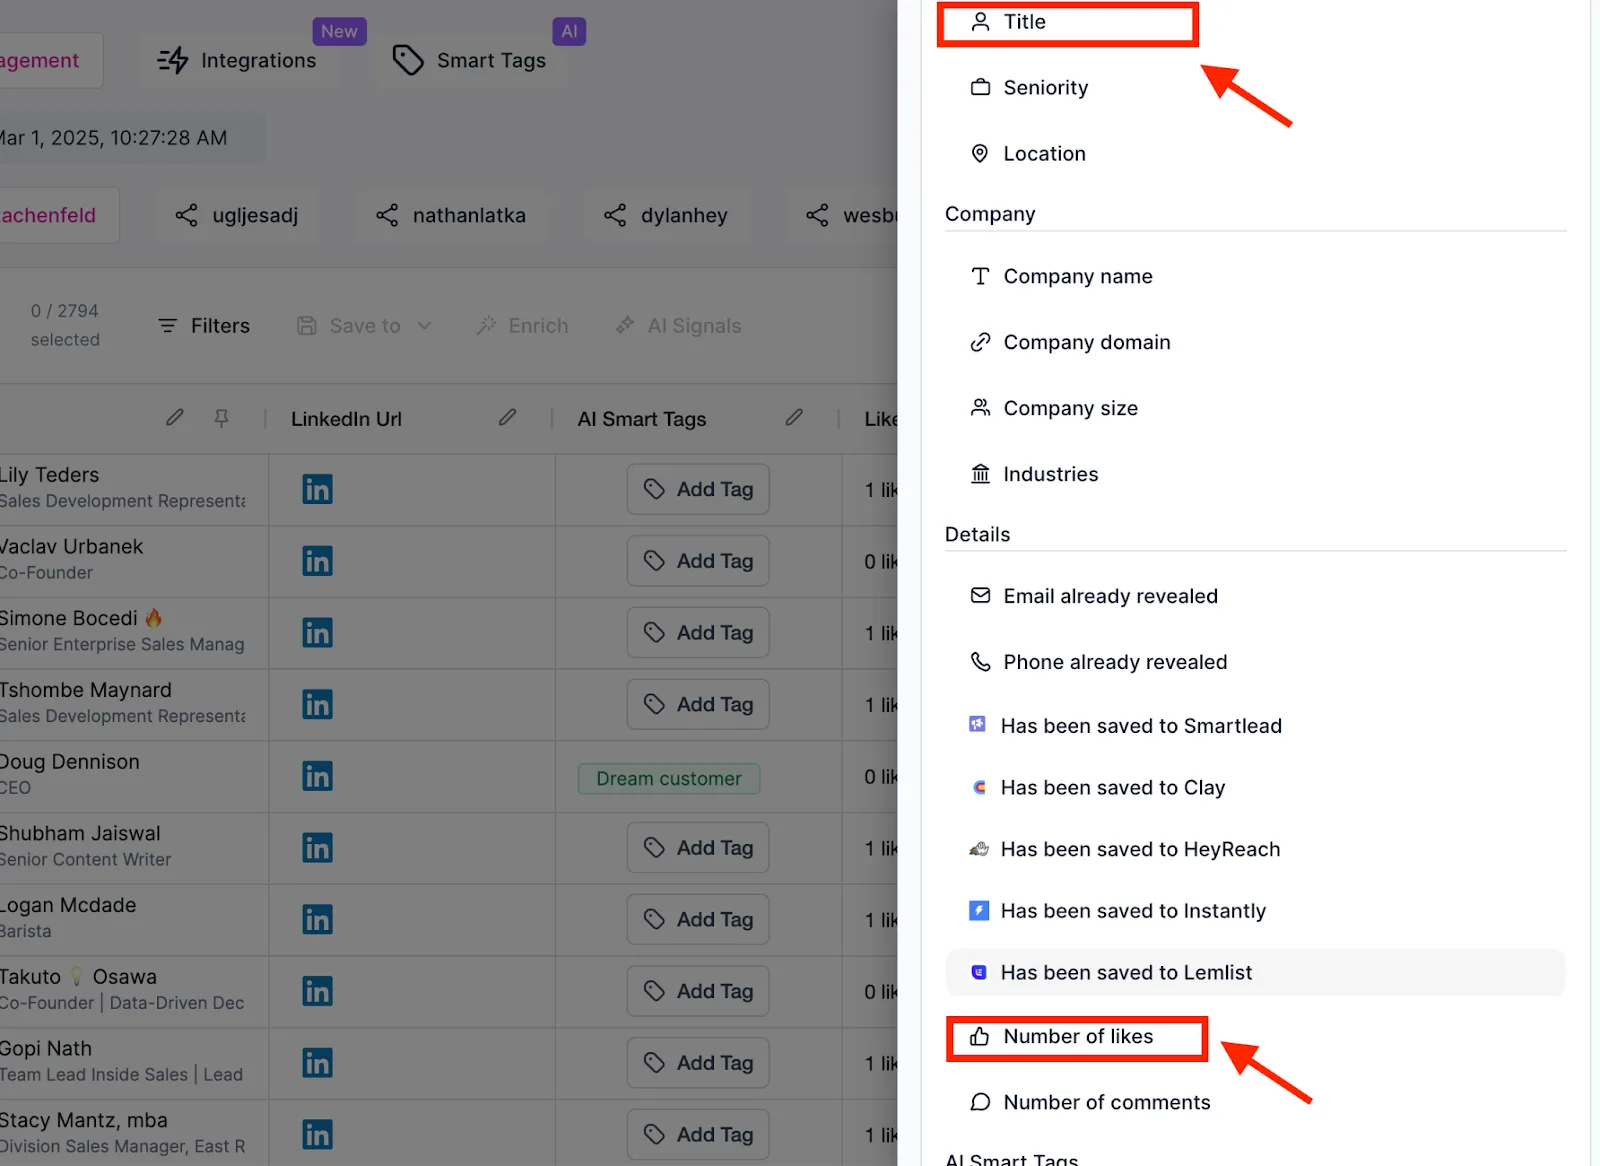Pin the name column with the pin icon
This screenshot has width=1600, height=1166.
[222, 418]
